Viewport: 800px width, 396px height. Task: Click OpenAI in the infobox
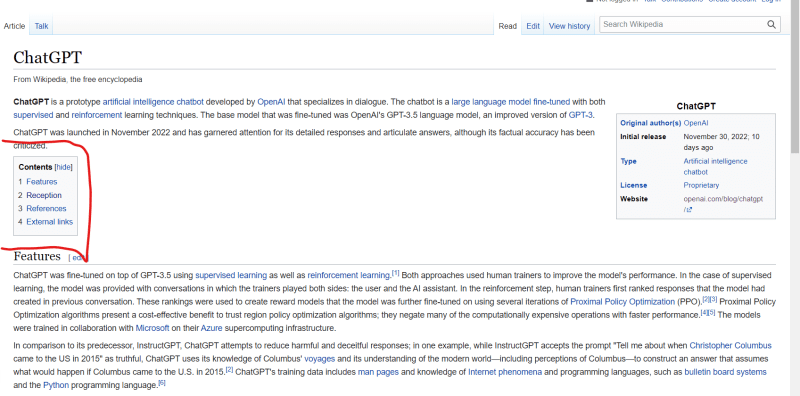click(696, 123)
